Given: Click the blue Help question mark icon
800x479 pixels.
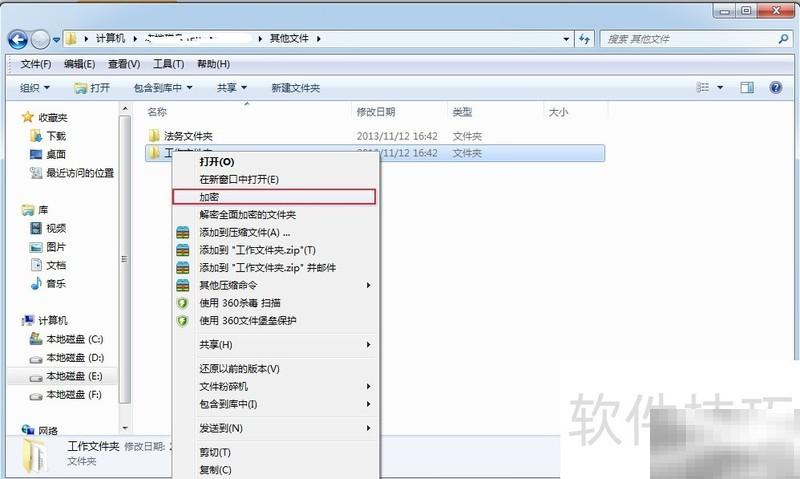Looking at the screenshot, I should [x=776, y=88].
